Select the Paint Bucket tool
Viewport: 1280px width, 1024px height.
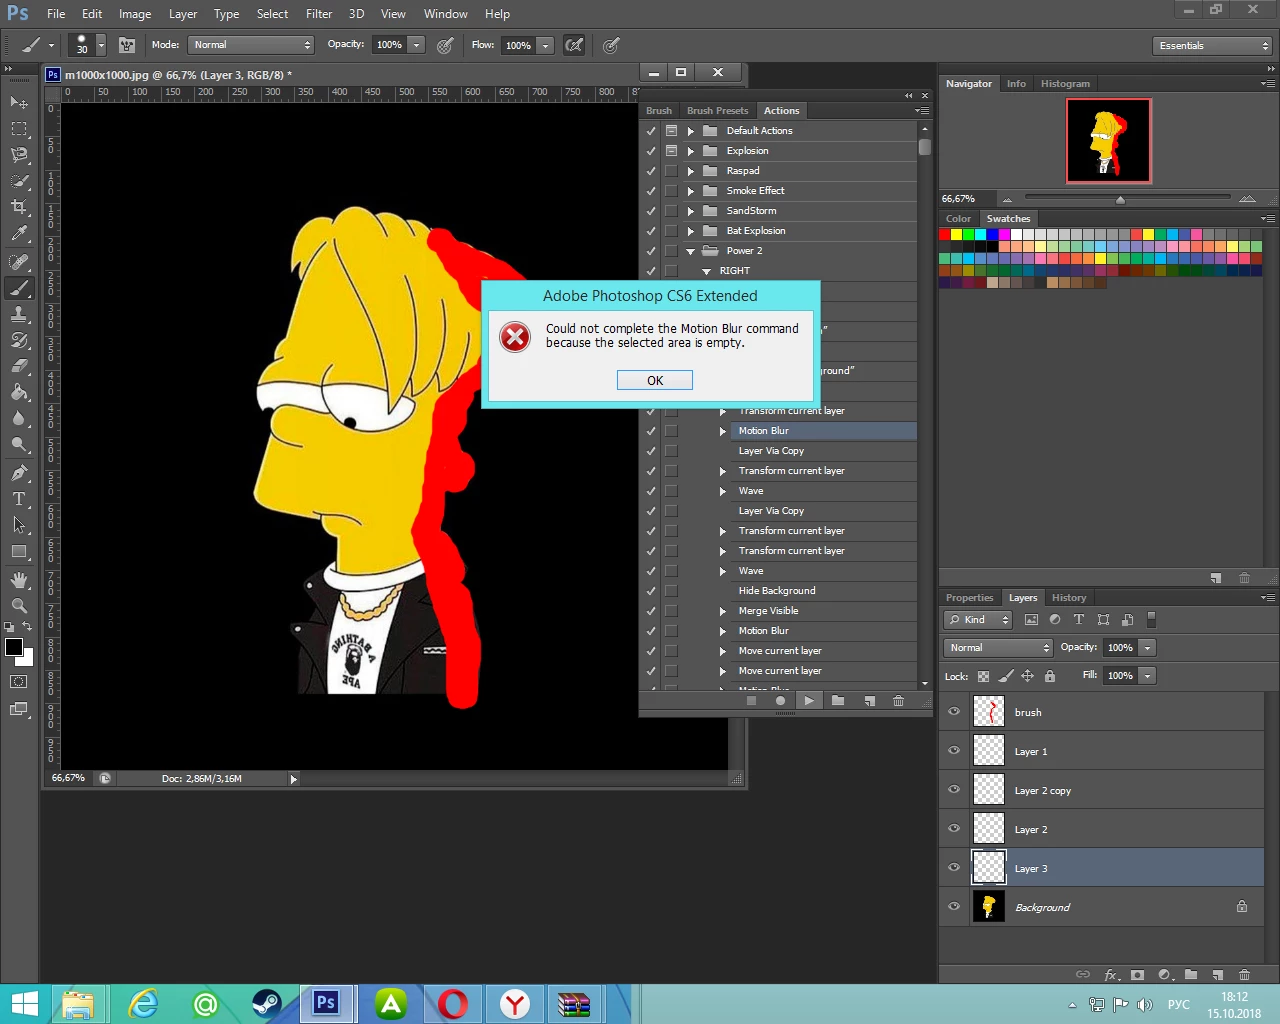19,392
